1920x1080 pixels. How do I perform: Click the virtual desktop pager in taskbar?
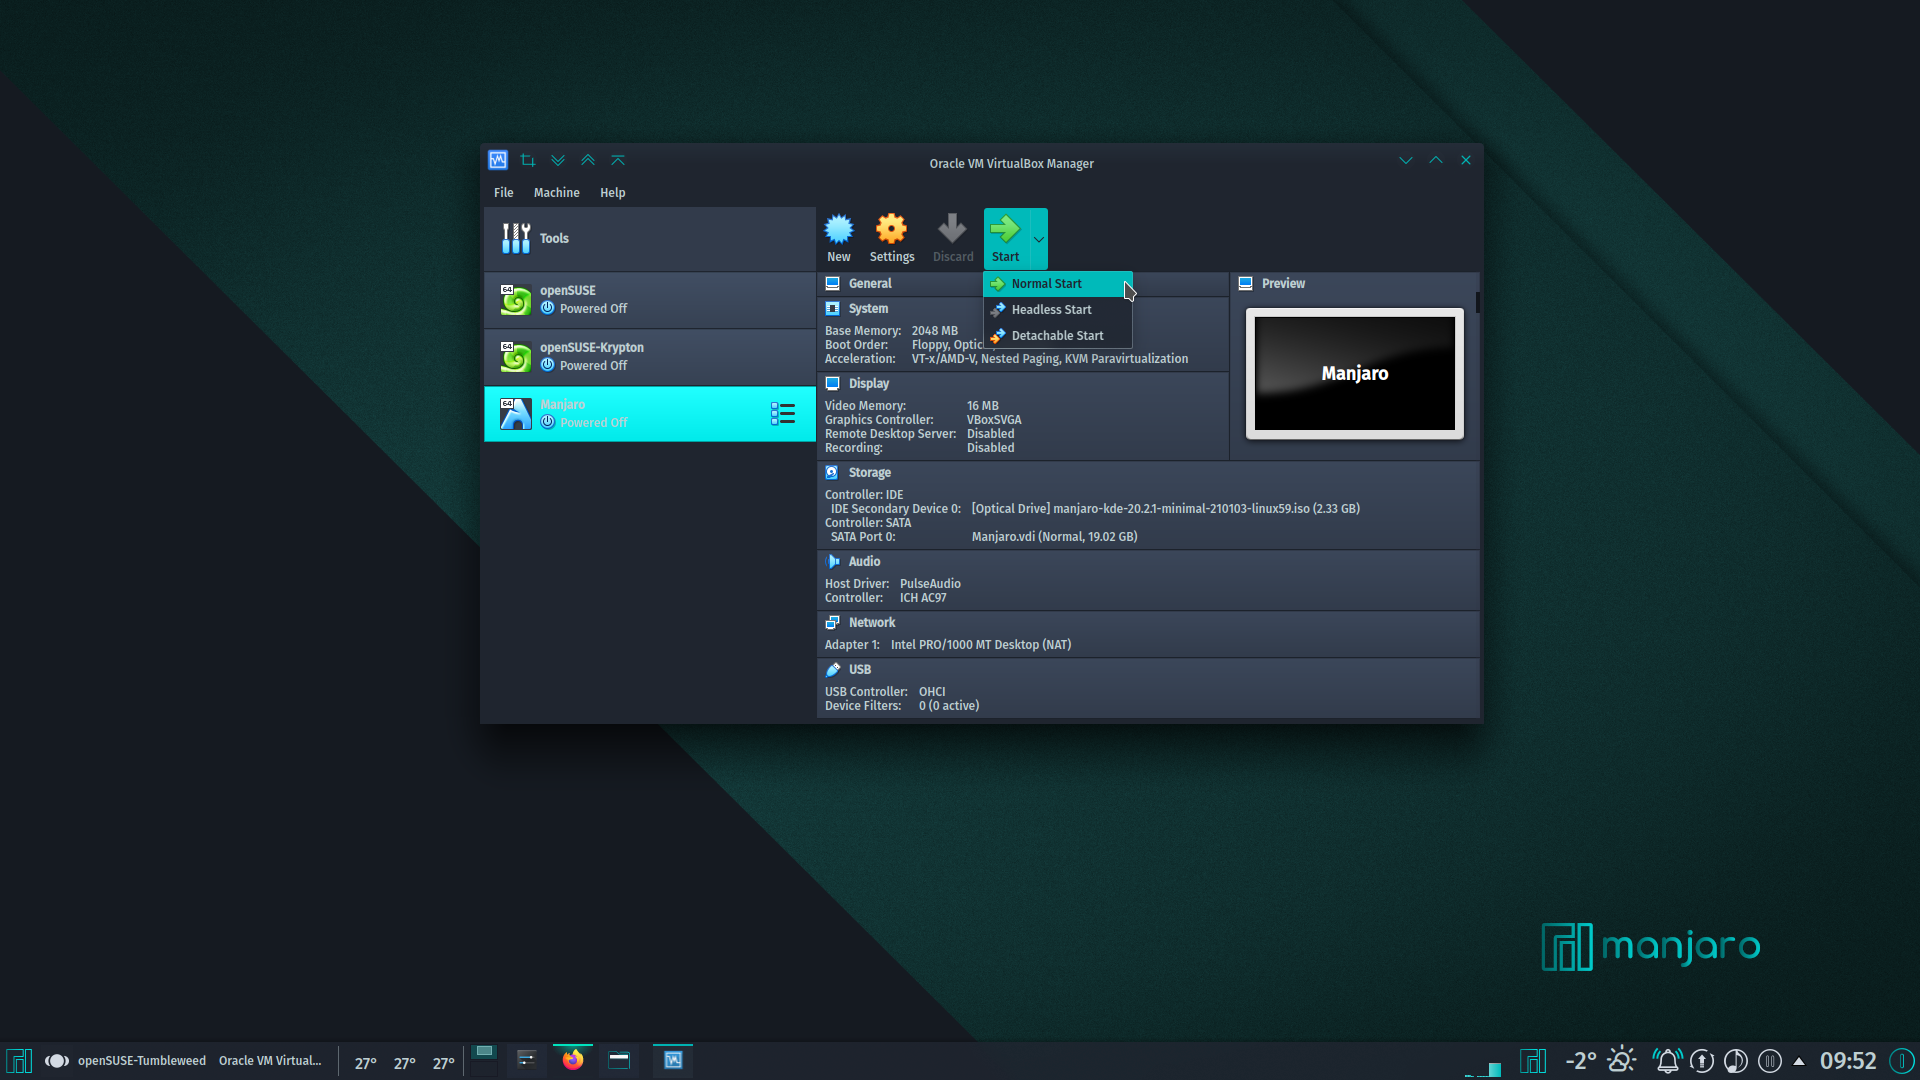click(484, 1060)
